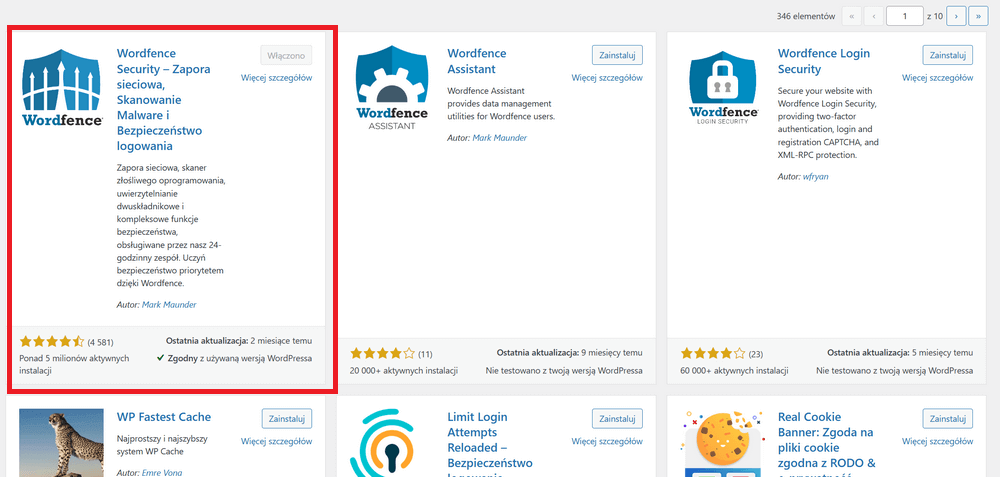Image resolution: width=1000 pixels, height=477 pixels.
Task: Open the Wordfence Assistant title link
Action: coord(477,61)
